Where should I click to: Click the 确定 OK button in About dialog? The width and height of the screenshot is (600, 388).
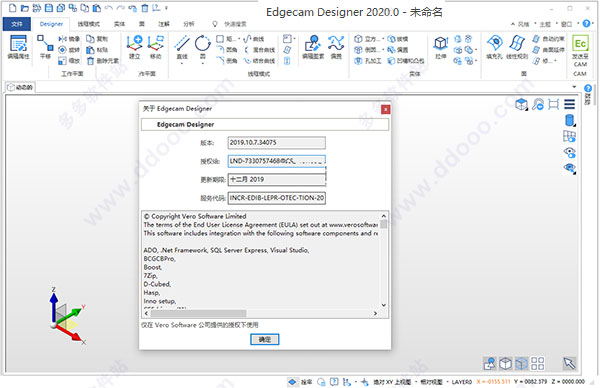[264, 339]
